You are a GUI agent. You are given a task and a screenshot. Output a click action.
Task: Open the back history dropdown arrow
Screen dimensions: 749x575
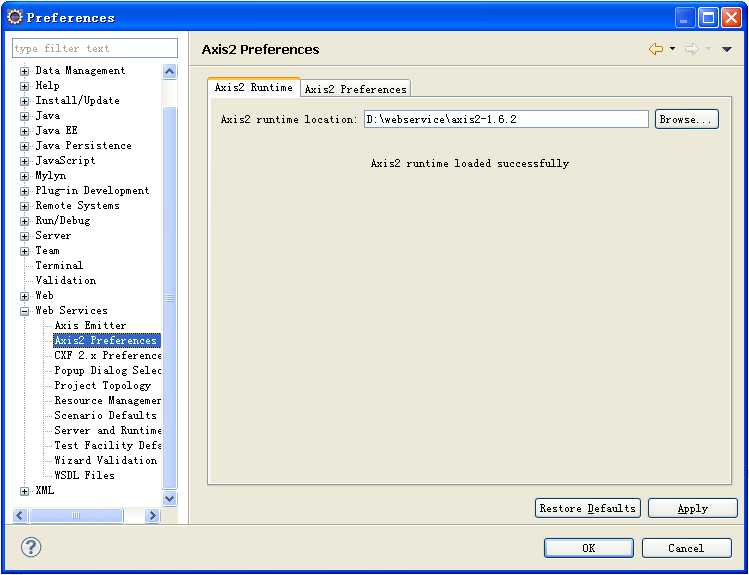coord(673,49)
